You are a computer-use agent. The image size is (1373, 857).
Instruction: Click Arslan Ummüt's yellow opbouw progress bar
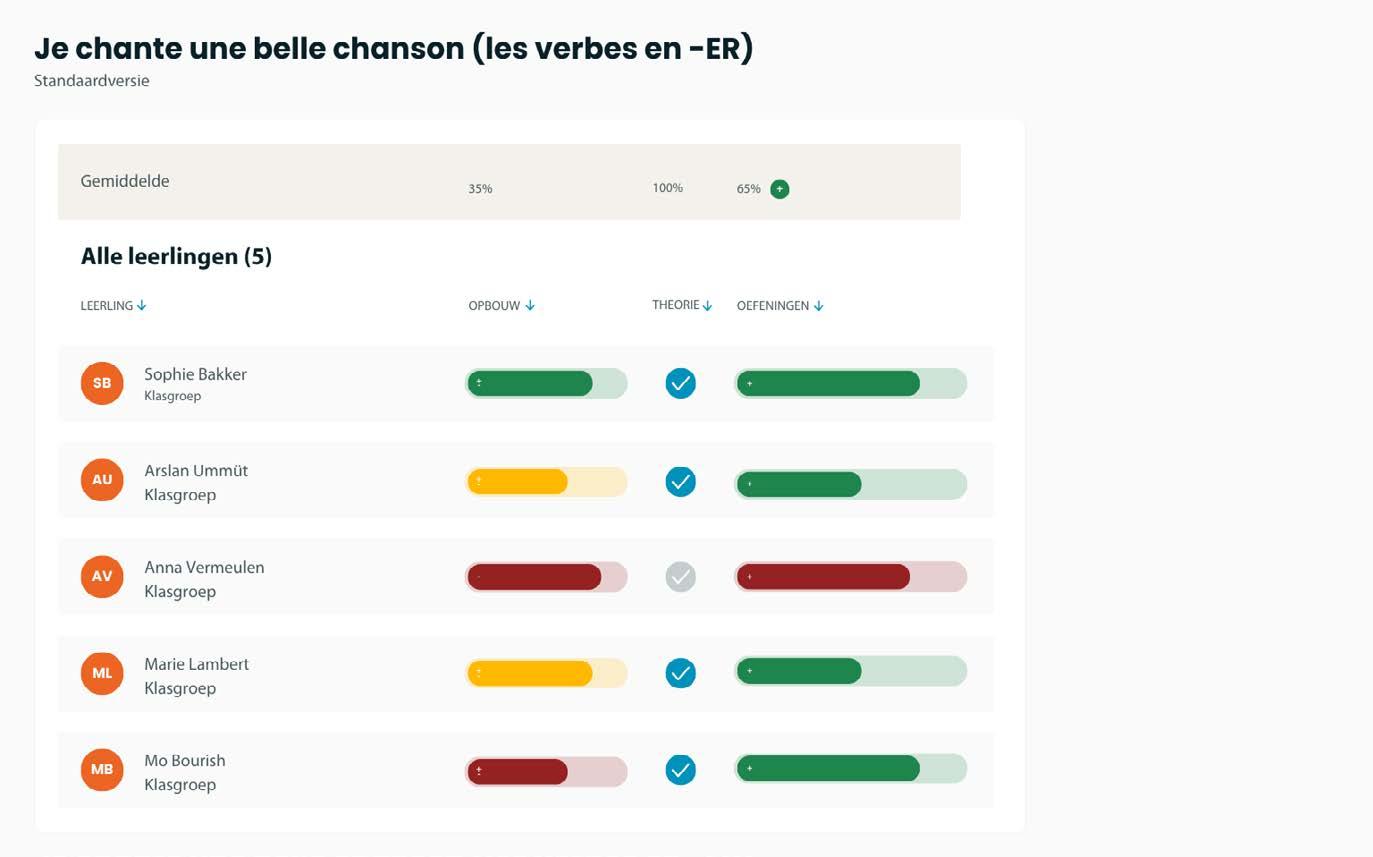click(x=546, y=482)
